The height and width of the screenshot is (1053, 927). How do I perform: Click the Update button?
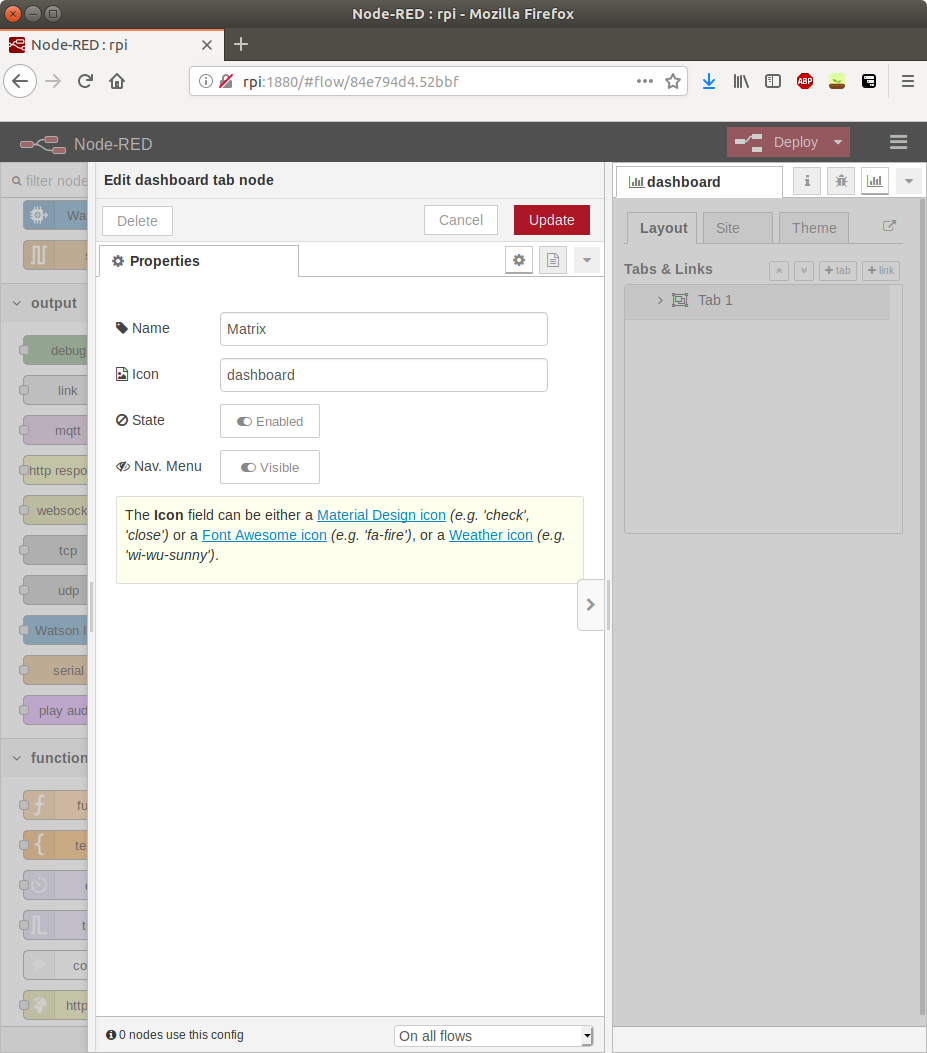coord(551,220)
